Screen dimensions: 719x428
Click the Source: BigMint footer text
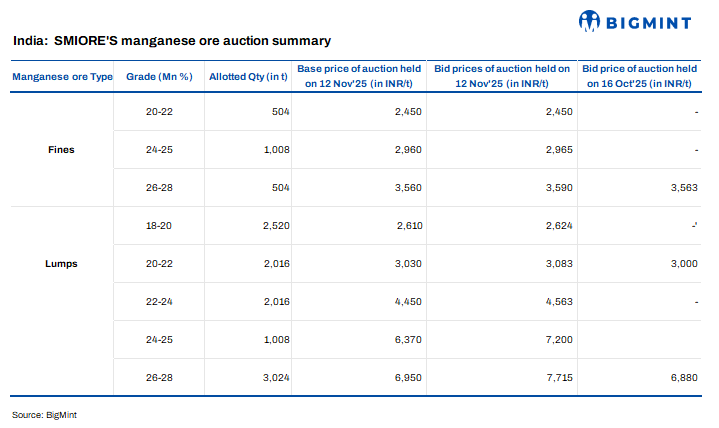click(x=44, y=415)
